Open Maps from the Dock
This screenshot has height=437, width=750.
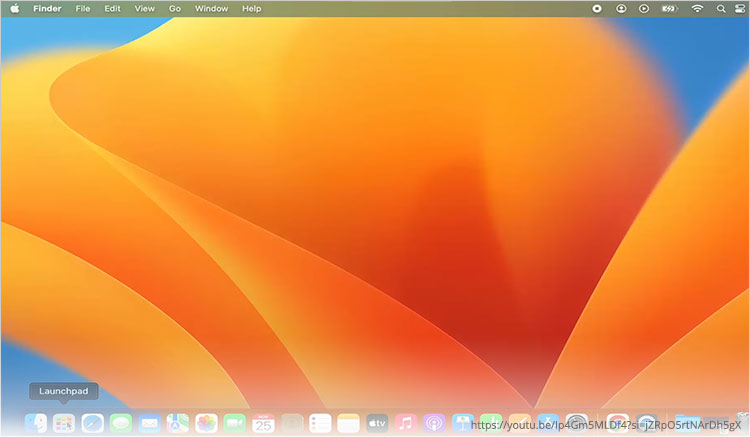coord(177,423)
